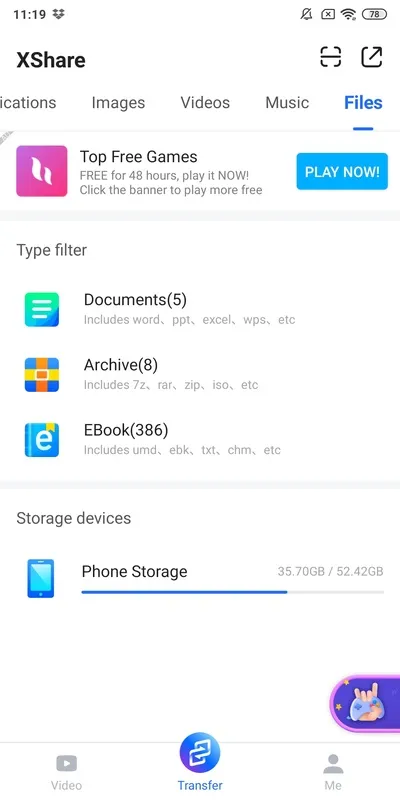The height and width of the screenshot is (800, 400).
Task: Tap the pink Top Free Games icon
Action: [42, 171]
